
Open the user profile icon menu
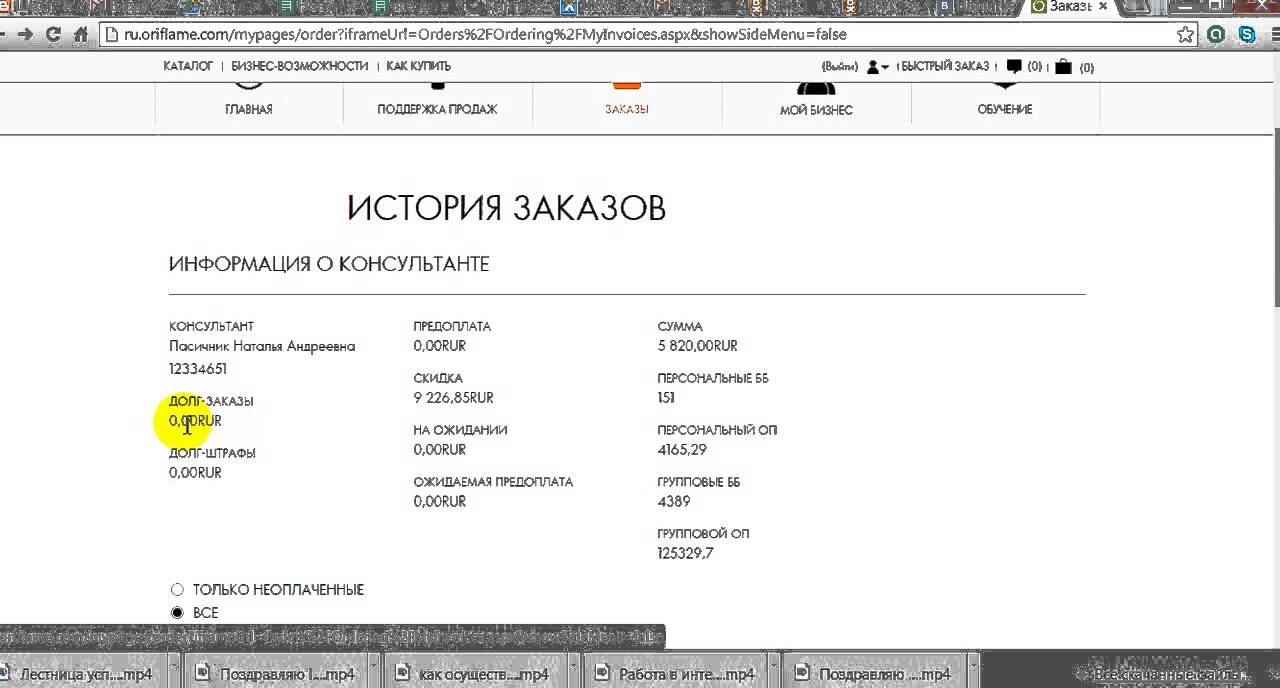click(877, 67)
